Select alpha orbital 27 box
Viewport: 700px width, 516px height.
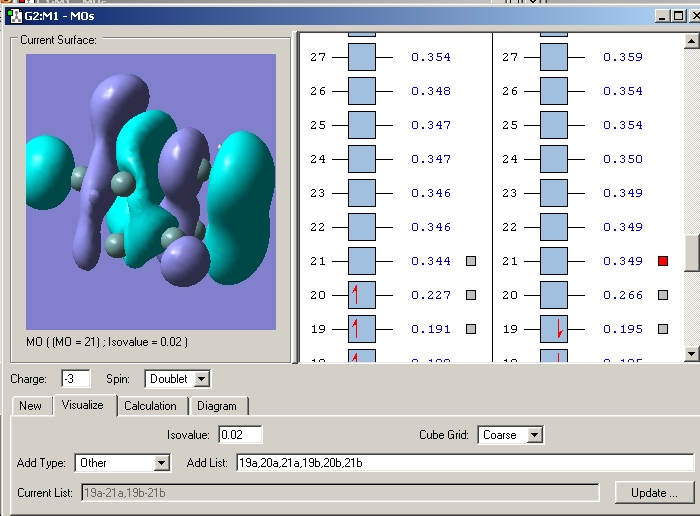pyautogui.click(x=362, y=57)
